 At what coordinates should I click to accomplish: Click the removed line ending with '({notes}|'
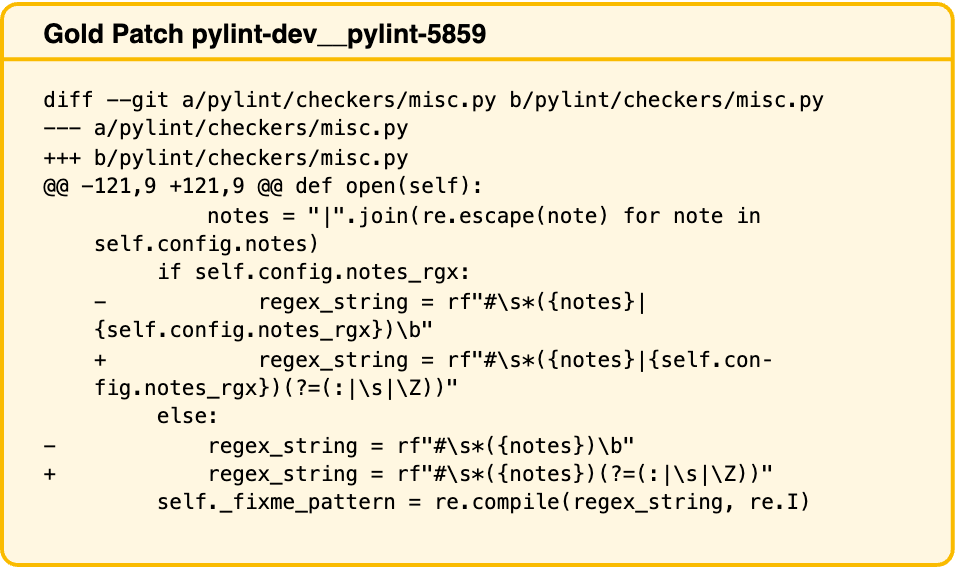click(x=371, y=302)
